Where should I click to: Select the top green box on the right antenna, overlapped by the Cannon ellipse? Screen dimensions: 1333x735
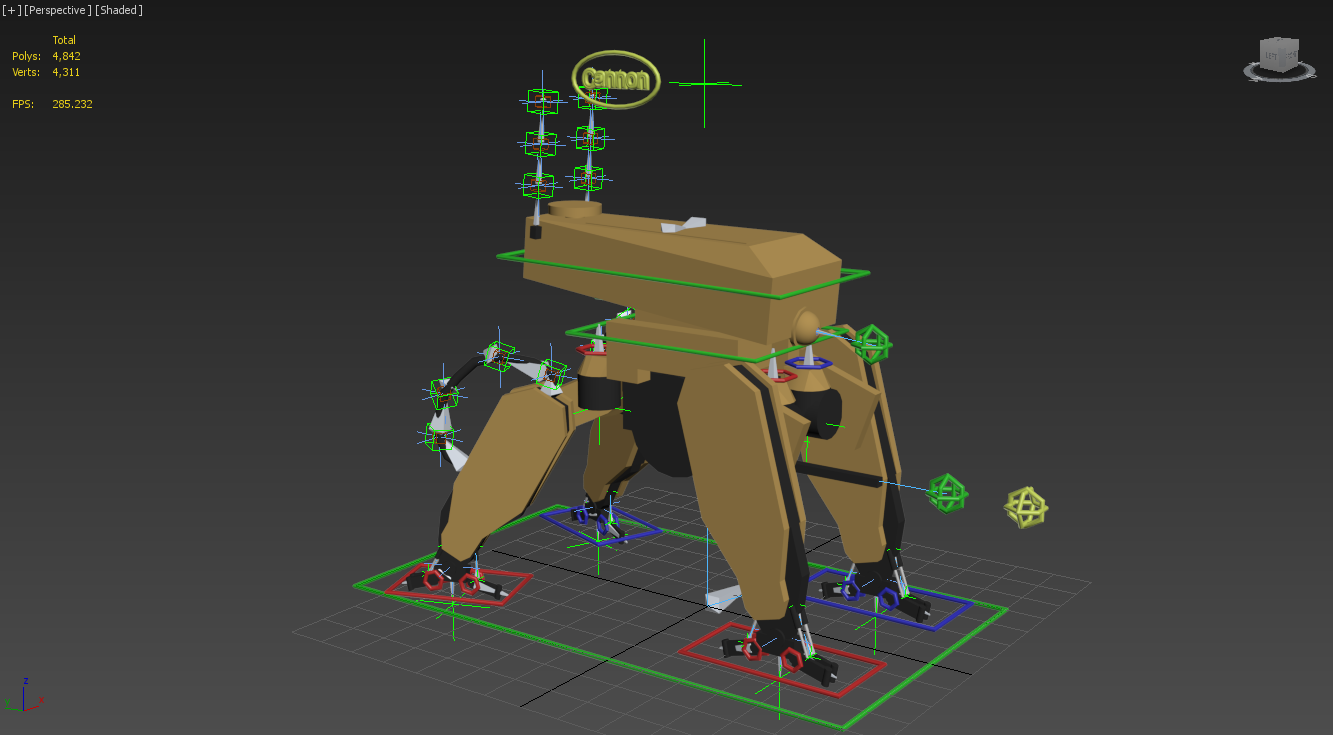593,96
